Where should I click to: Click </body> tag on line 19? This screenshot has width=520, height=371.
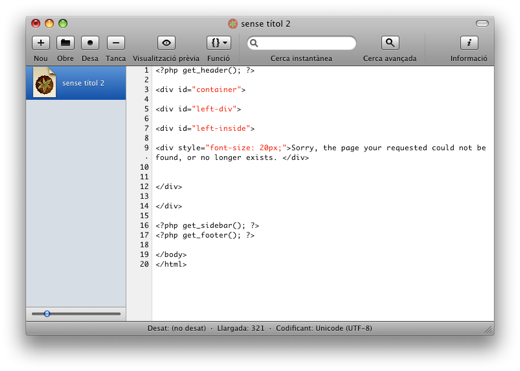click(171, 255)
